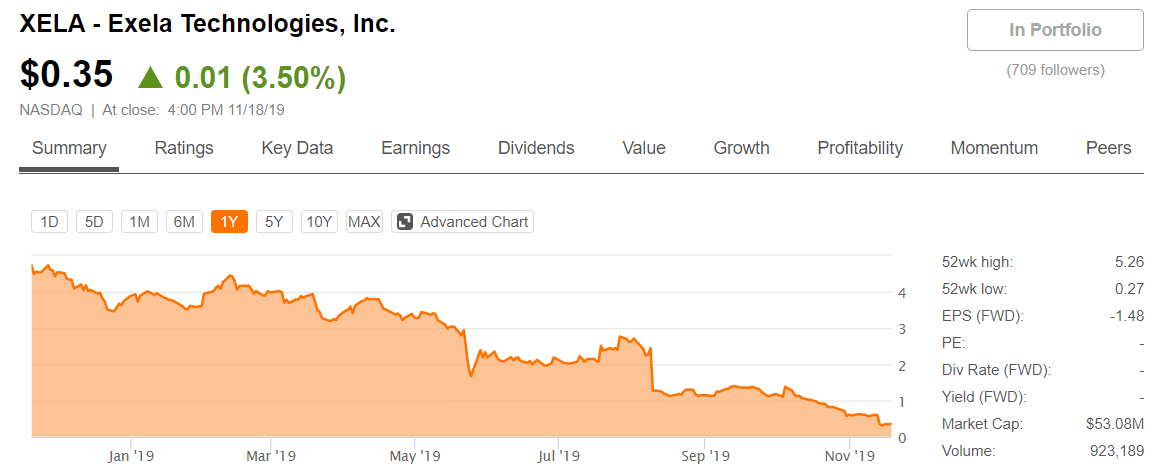Select the 5D chart range
The width and height of the screenshot is (1161, 475).
(94, 222)
